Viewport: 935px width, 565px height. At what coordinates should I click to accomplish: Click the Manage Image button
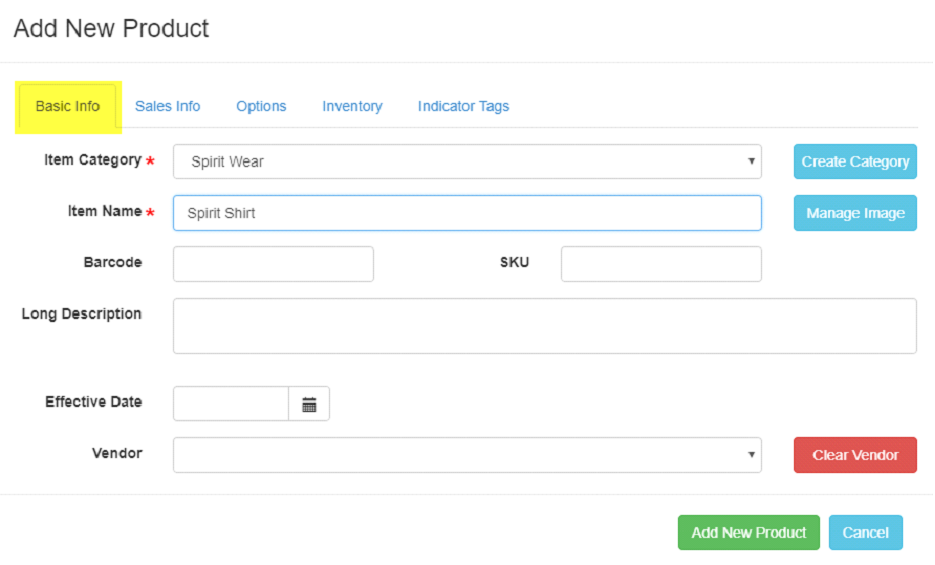pyautogui.click(x=855, y=213)
